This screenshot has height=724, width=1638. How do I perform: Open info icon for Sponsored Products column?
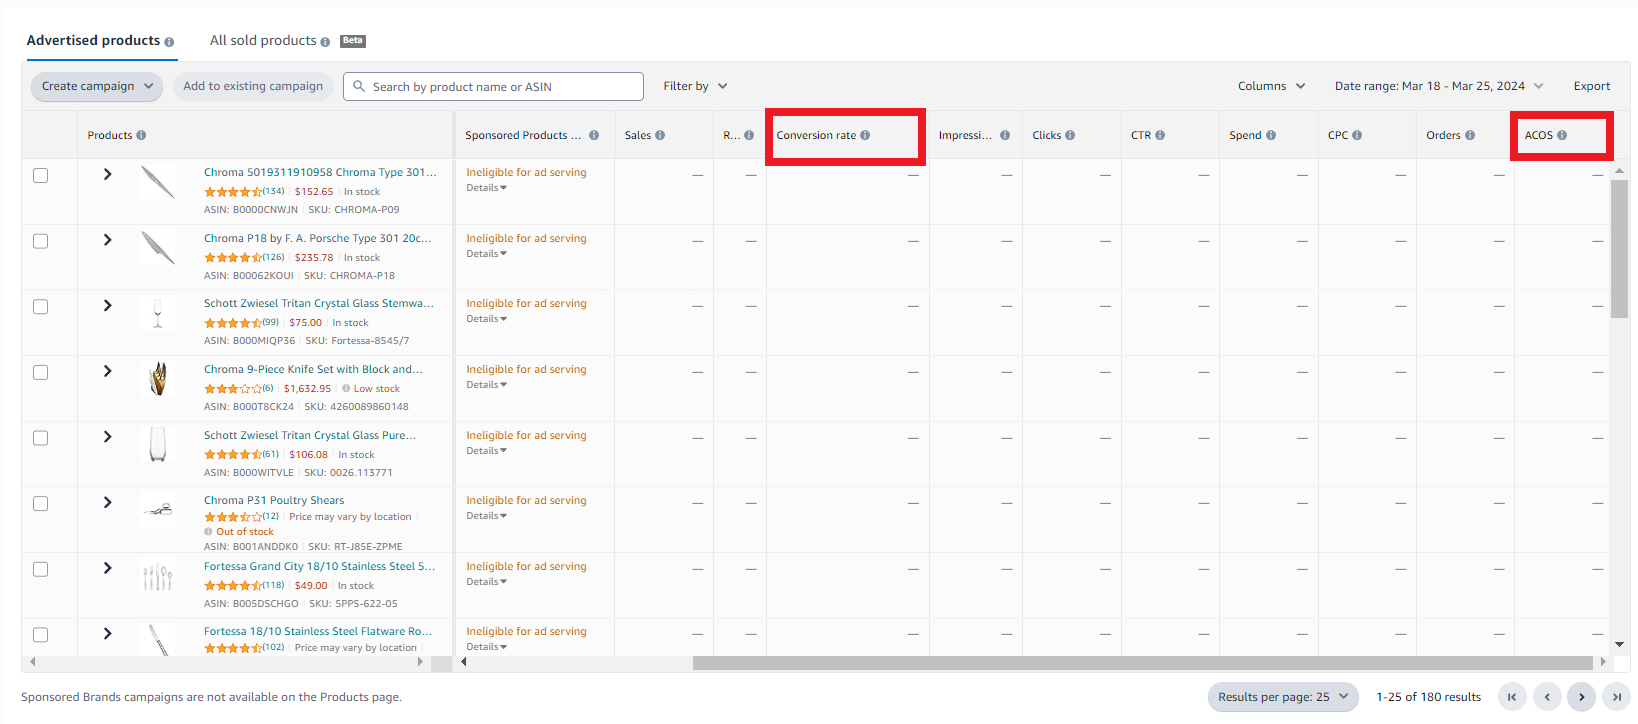pos(594,135)
